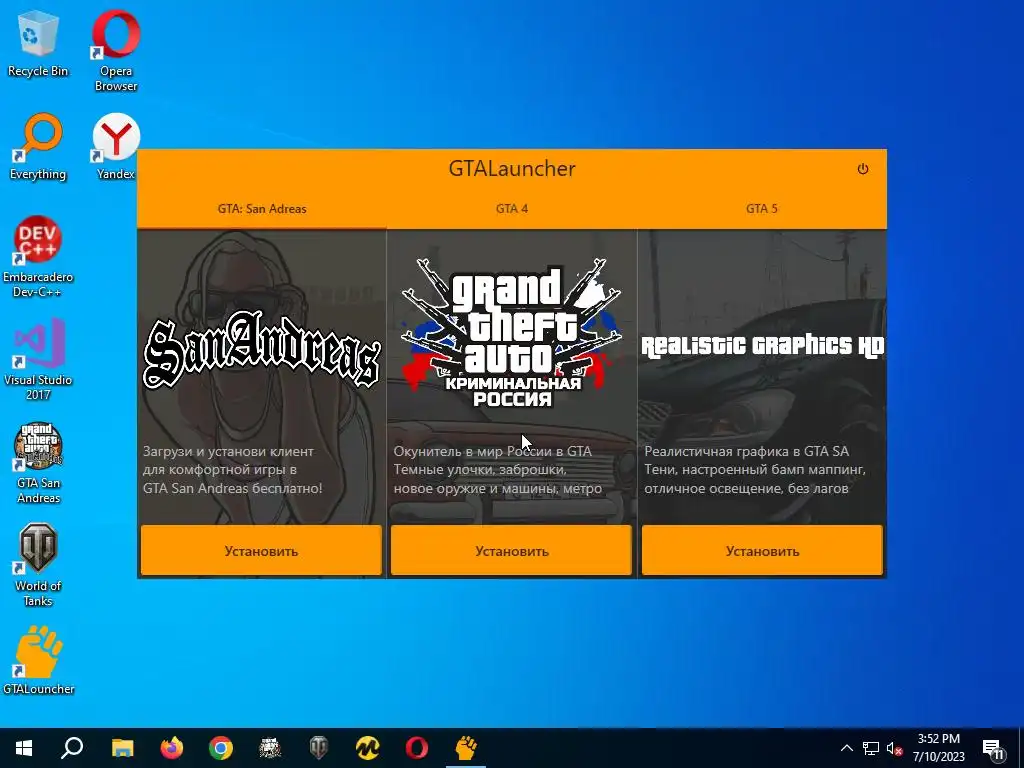This screenshot has width=1024, height=768.
Task: Install Realistic Graphics HD via Установить
Action: pos(762,551)
